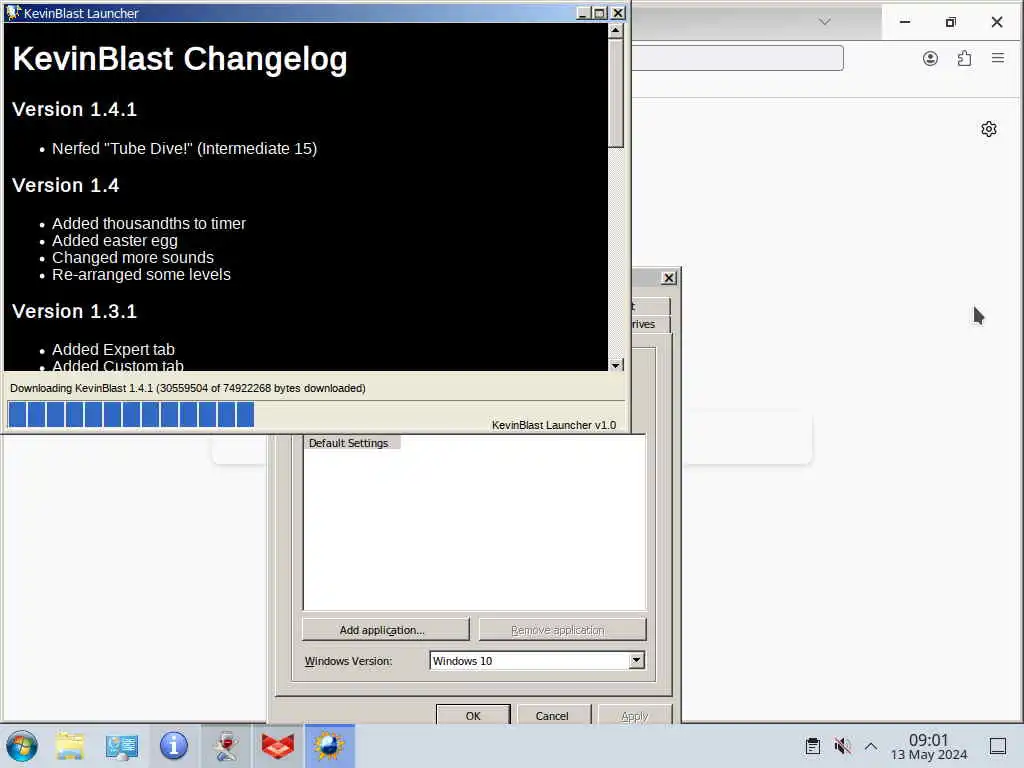Click the changelog scrollbar thumb
This screenshot has width=1024, height=768.
tap(615, 93)
